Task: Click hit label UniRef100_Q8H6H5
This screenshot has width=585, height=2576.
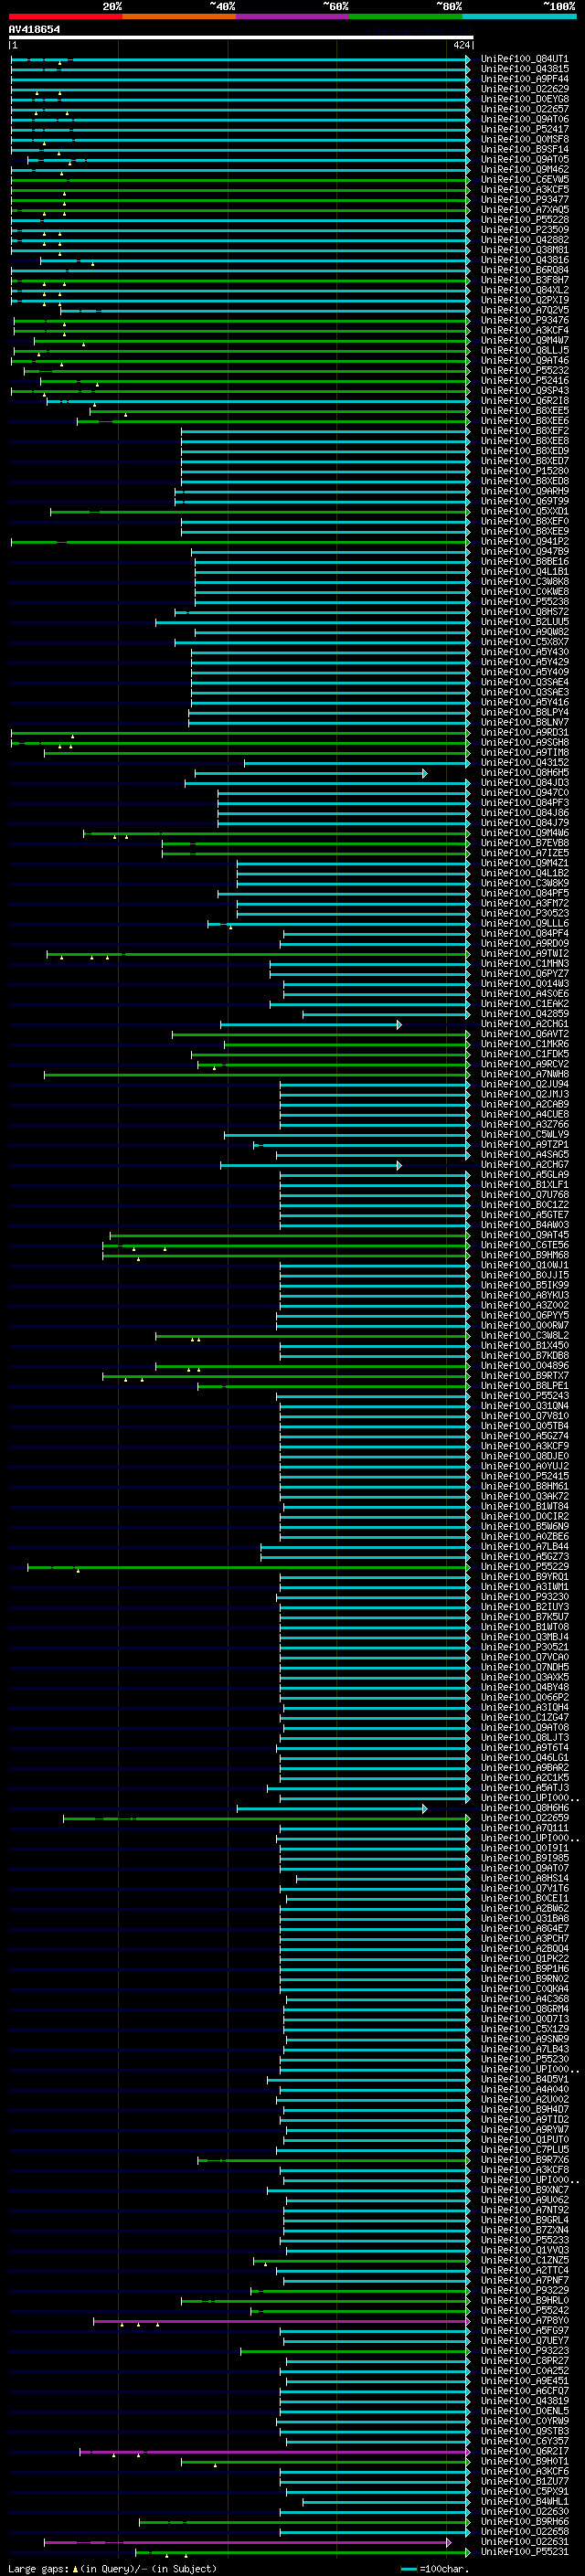Action: coord(524,772)
